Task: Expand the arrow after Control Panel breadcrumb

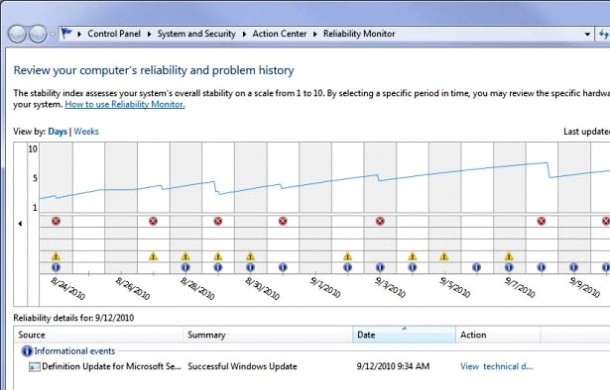Action: coord(149,34)
